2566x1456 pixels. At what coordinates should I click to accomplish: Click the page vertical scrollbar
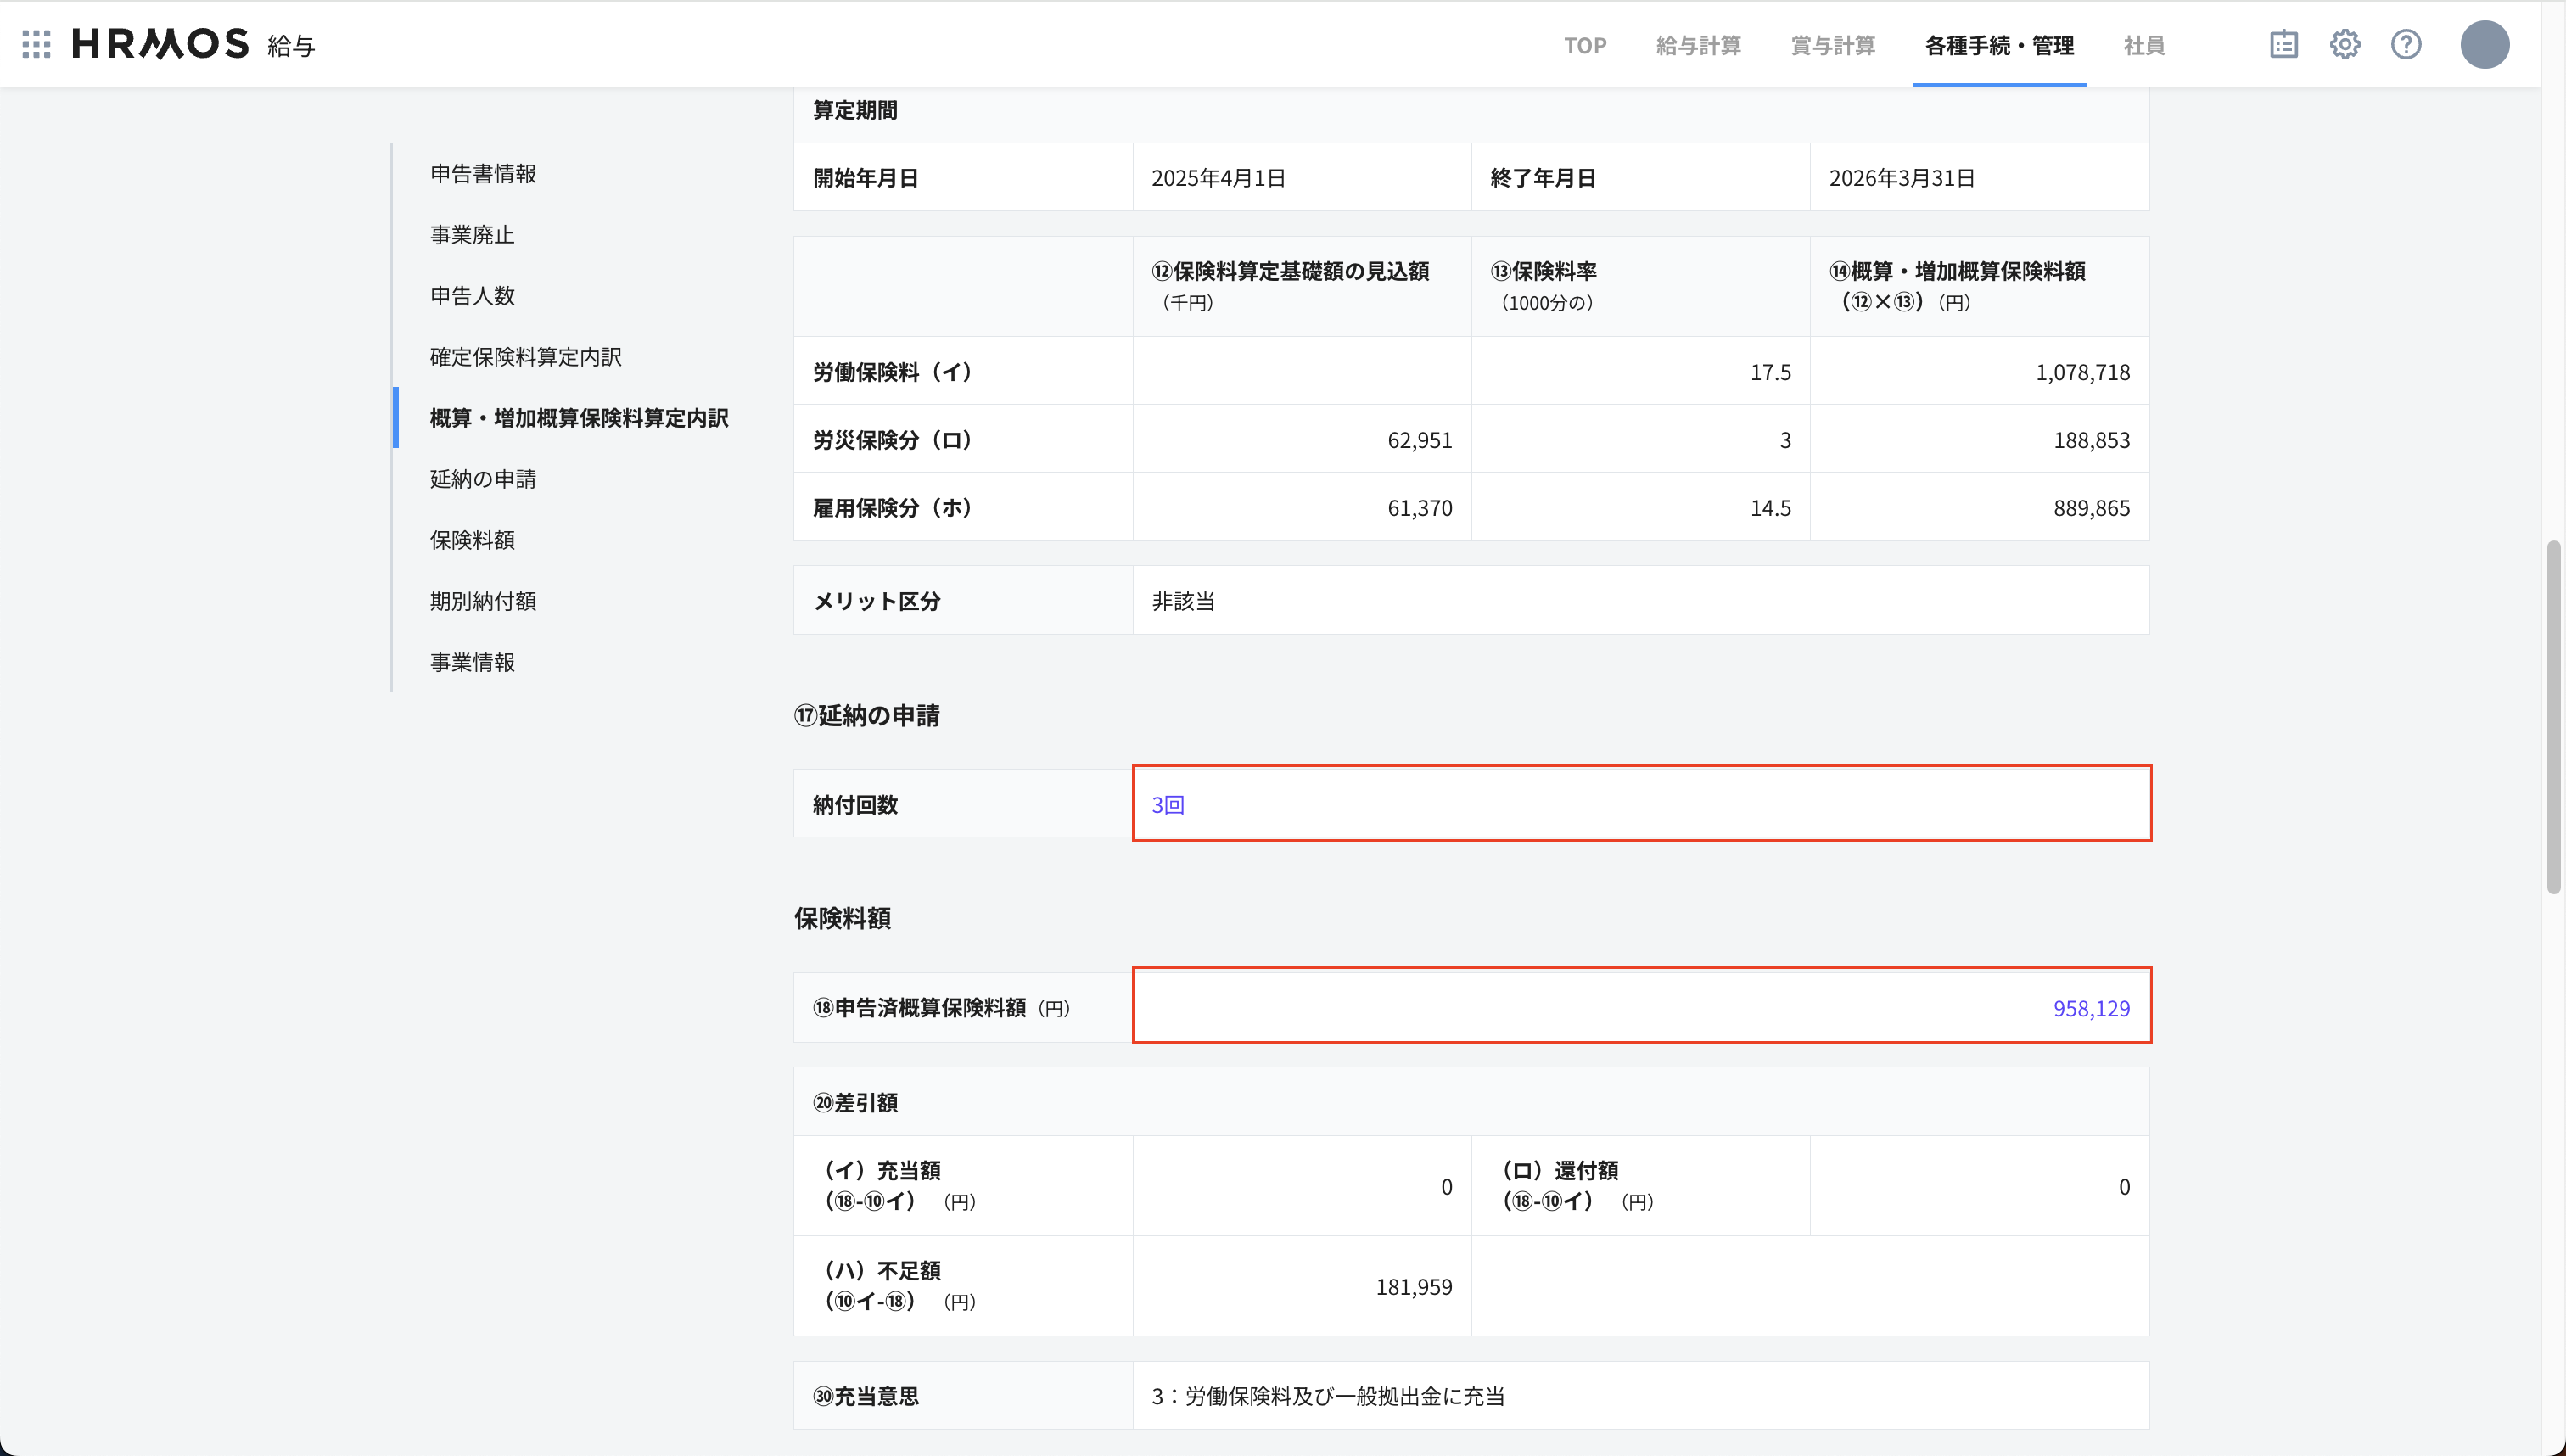coord(2553,716)
